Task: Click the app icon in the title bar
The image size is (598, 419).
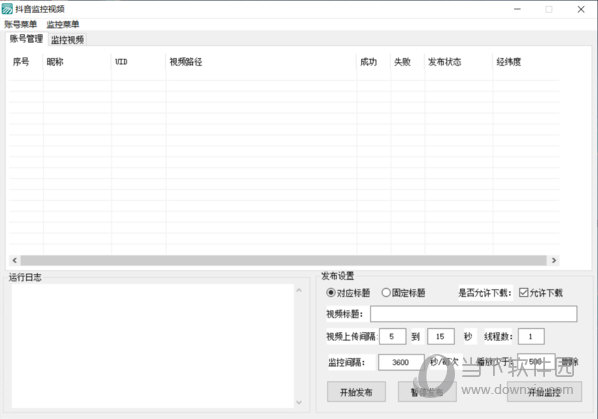Action: click(x=7, y=9)
